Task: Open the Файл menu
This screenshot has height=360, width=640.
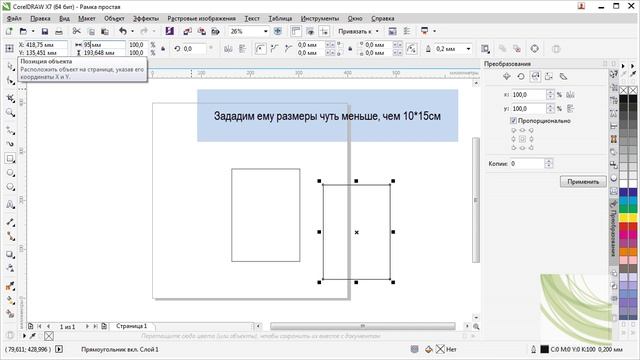Action: tap(14, 18)
